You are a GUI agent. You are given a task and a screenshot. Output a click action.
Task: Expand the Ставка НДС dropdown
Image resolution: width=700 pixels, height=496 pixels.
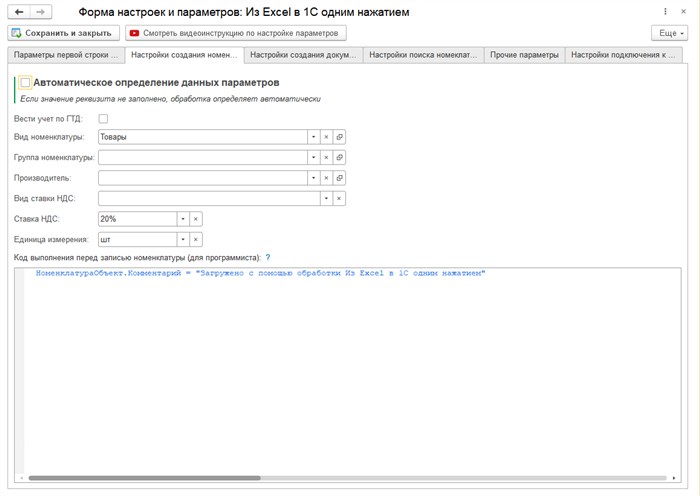pyautogui.click(x=183, y=219)
